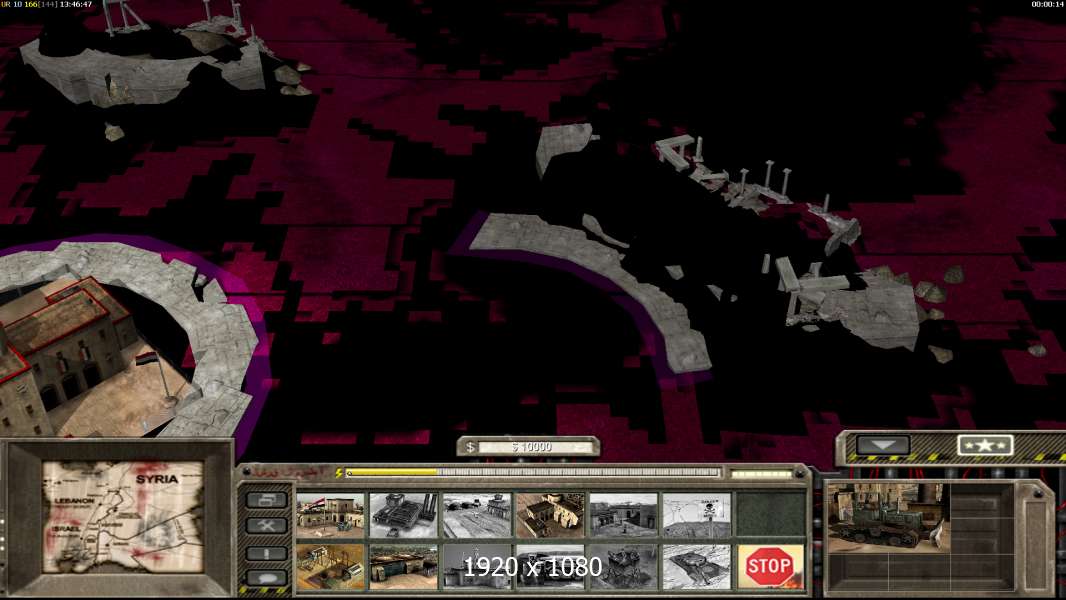Pick the greyed airfield build icon
This screenshot has width=1066, height=600.
click(x=477, y=515)
